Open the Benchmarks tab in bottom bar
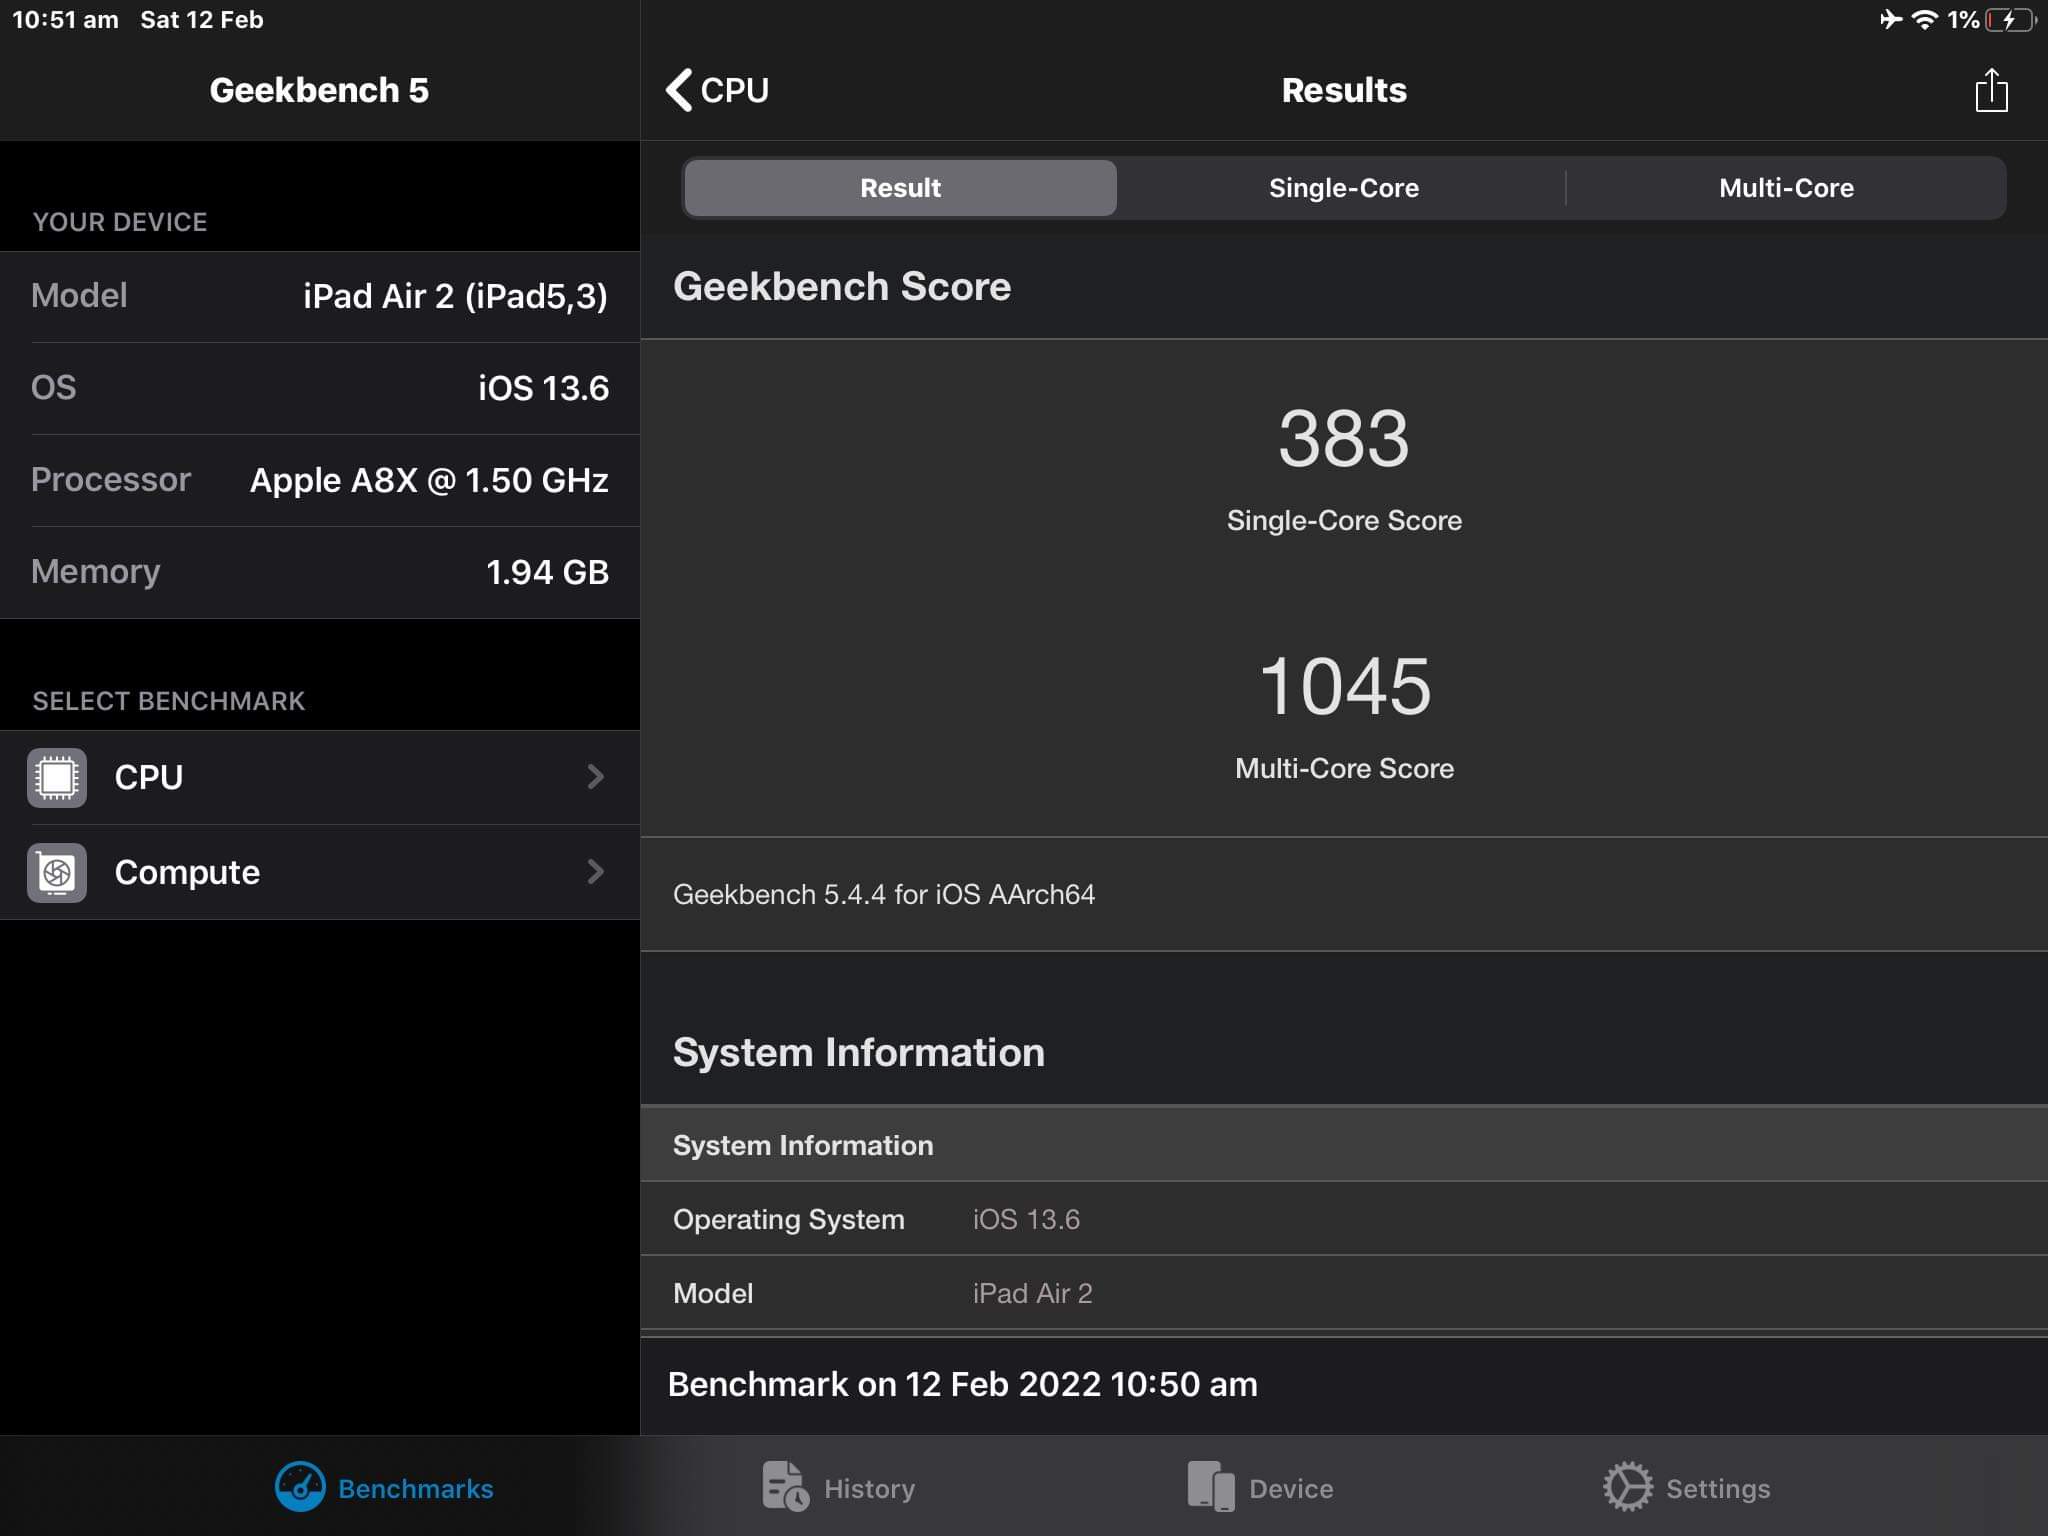 pyautogui.click(x=384, y=1488)
